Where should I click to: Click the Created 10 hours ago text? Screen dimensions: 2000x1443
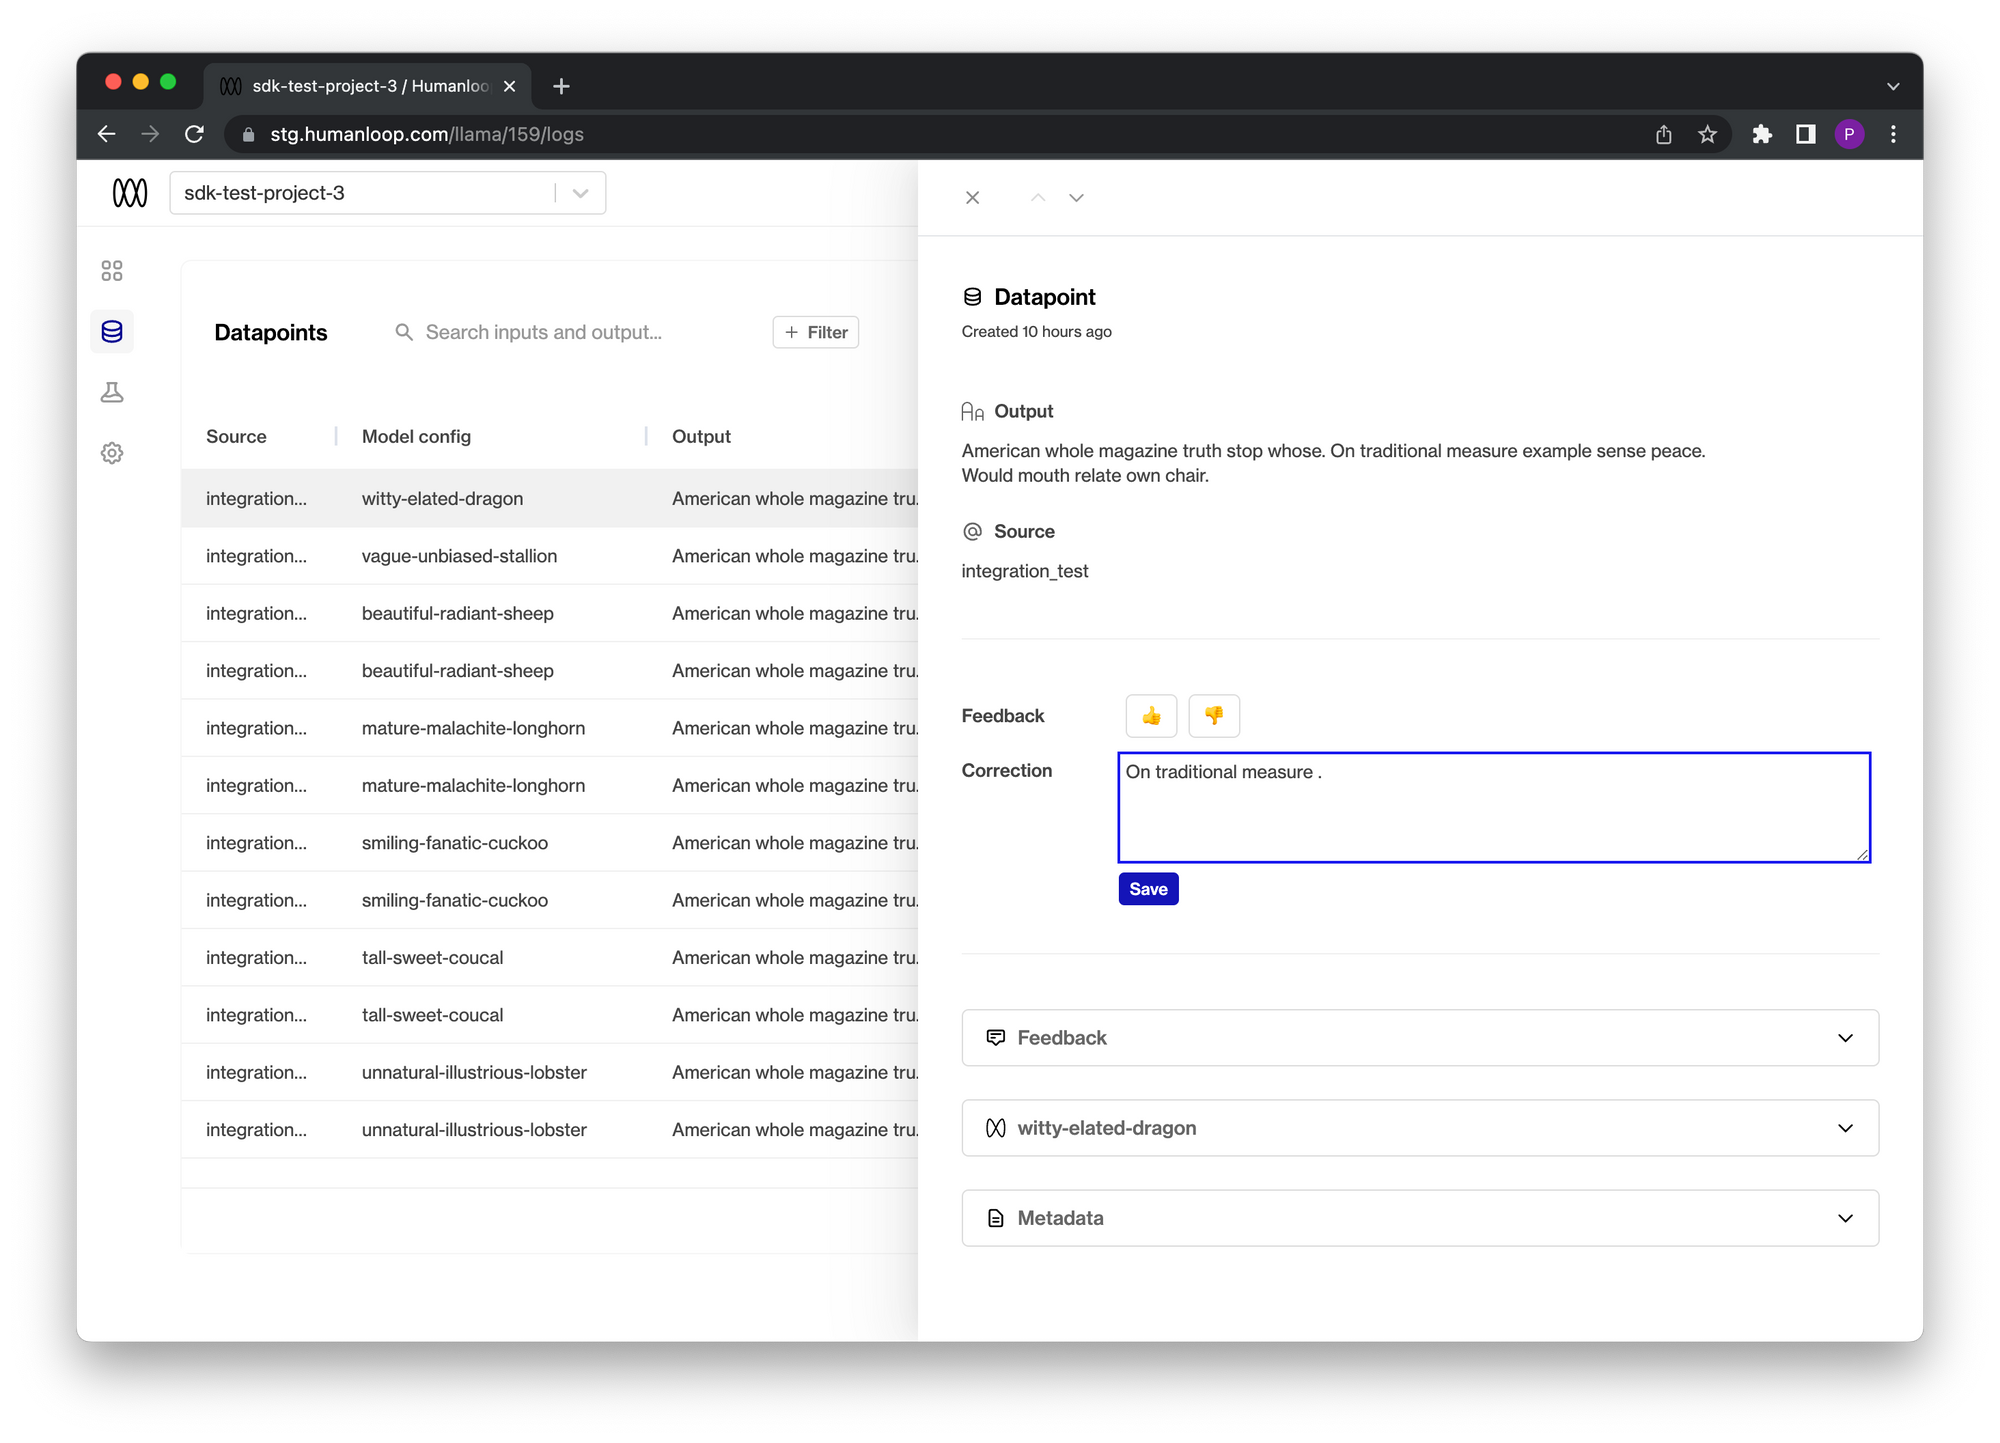1036,331
